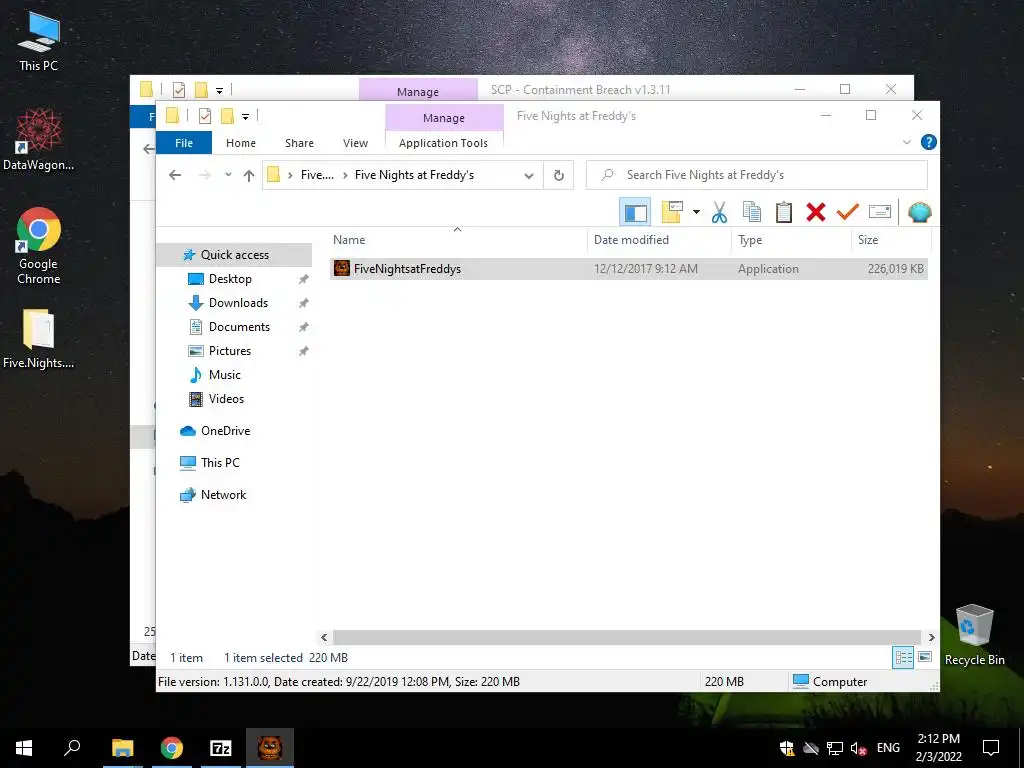Open taskbar search magnifier
This screenshot has height=768, width=1024.
pyautogui.click(x=72, y=748)
